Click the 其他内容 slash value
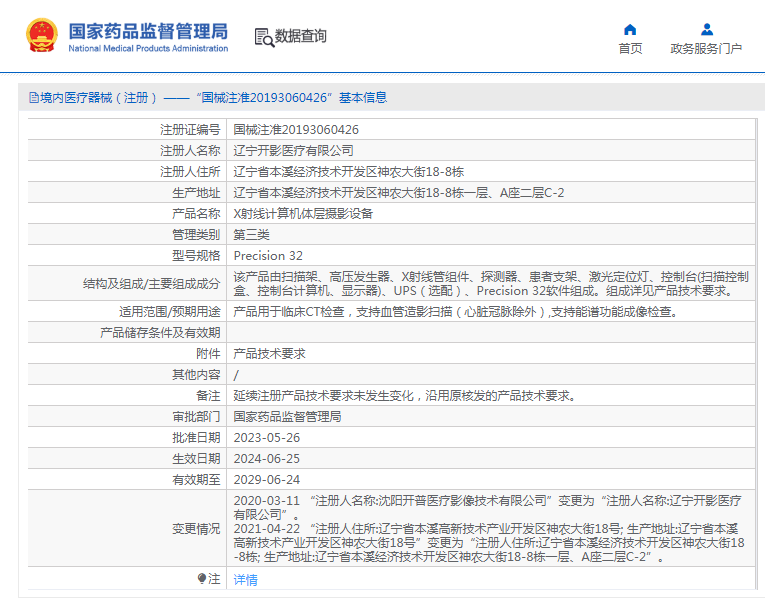This screenshot has height=606, width=765. 236,375
